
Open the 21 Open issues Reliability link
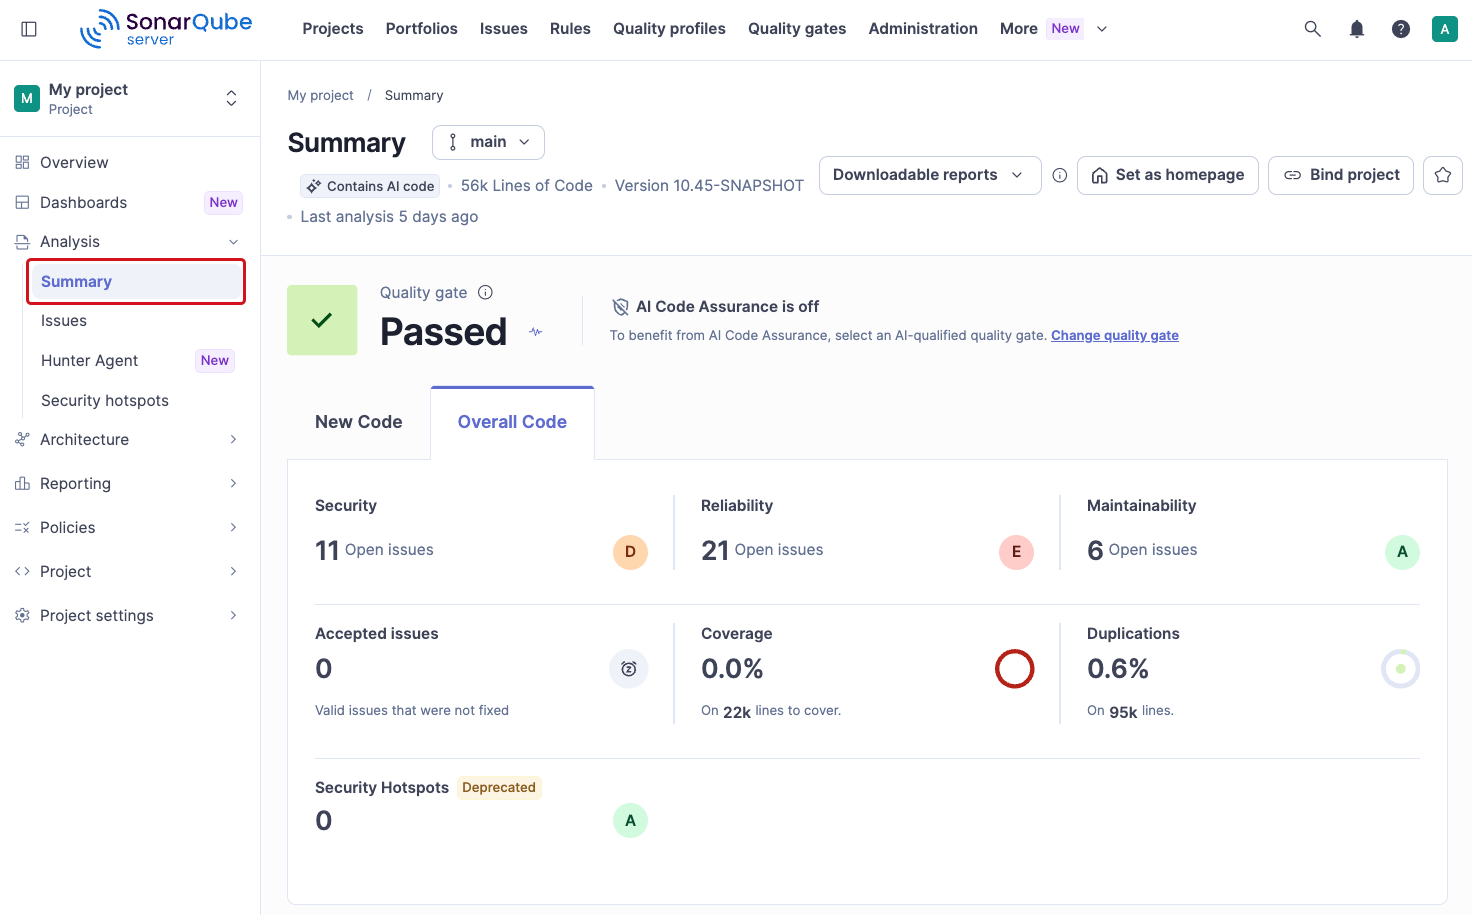(x=762, y=550)
